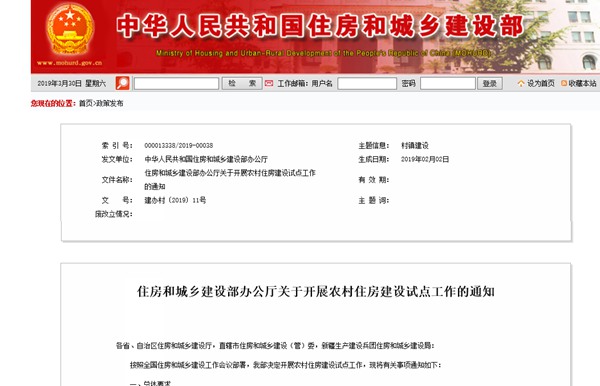Click the index number 000013338/2019-00038
The width and height of the screenshot is (600, 386).
point(179,145)
